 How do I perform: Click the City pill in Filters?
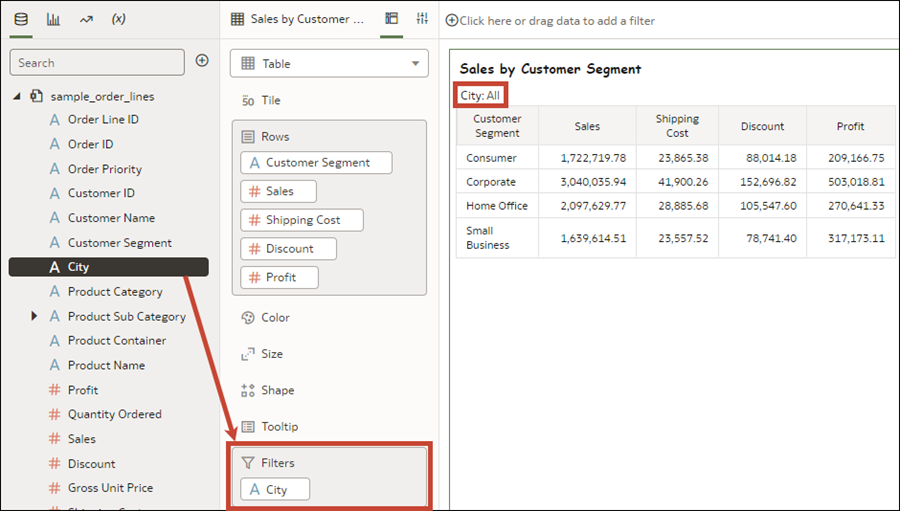(x=275, y=489)
